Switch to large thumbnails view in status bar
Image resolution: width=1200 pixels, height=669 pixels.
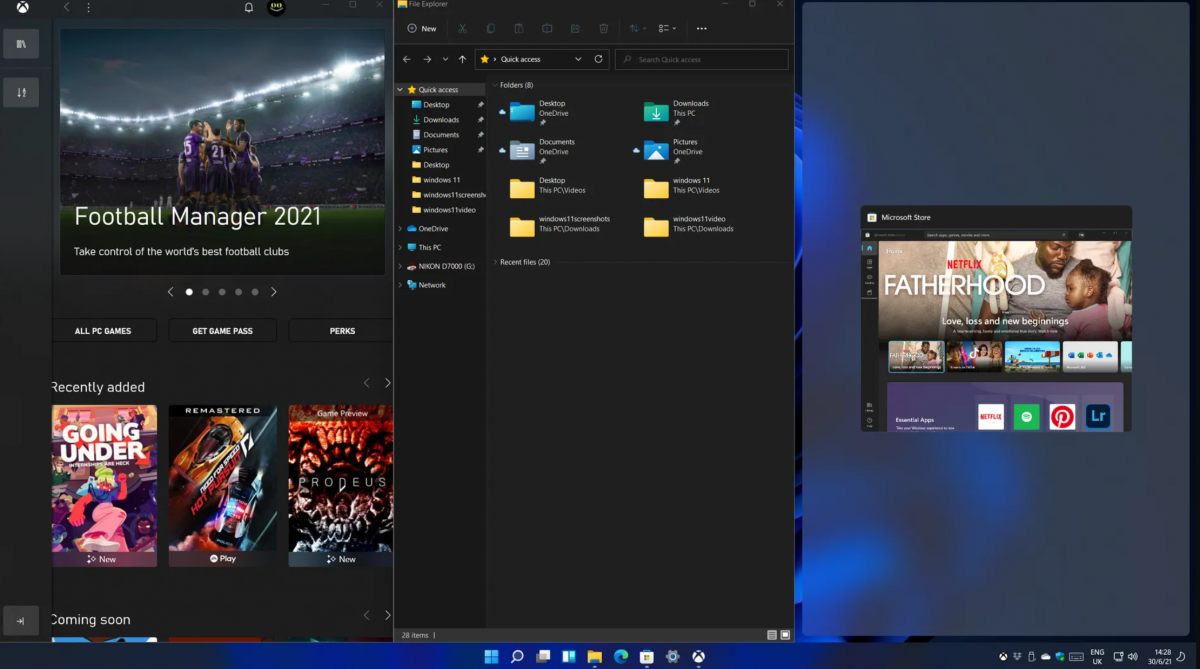tap(785, 635)
